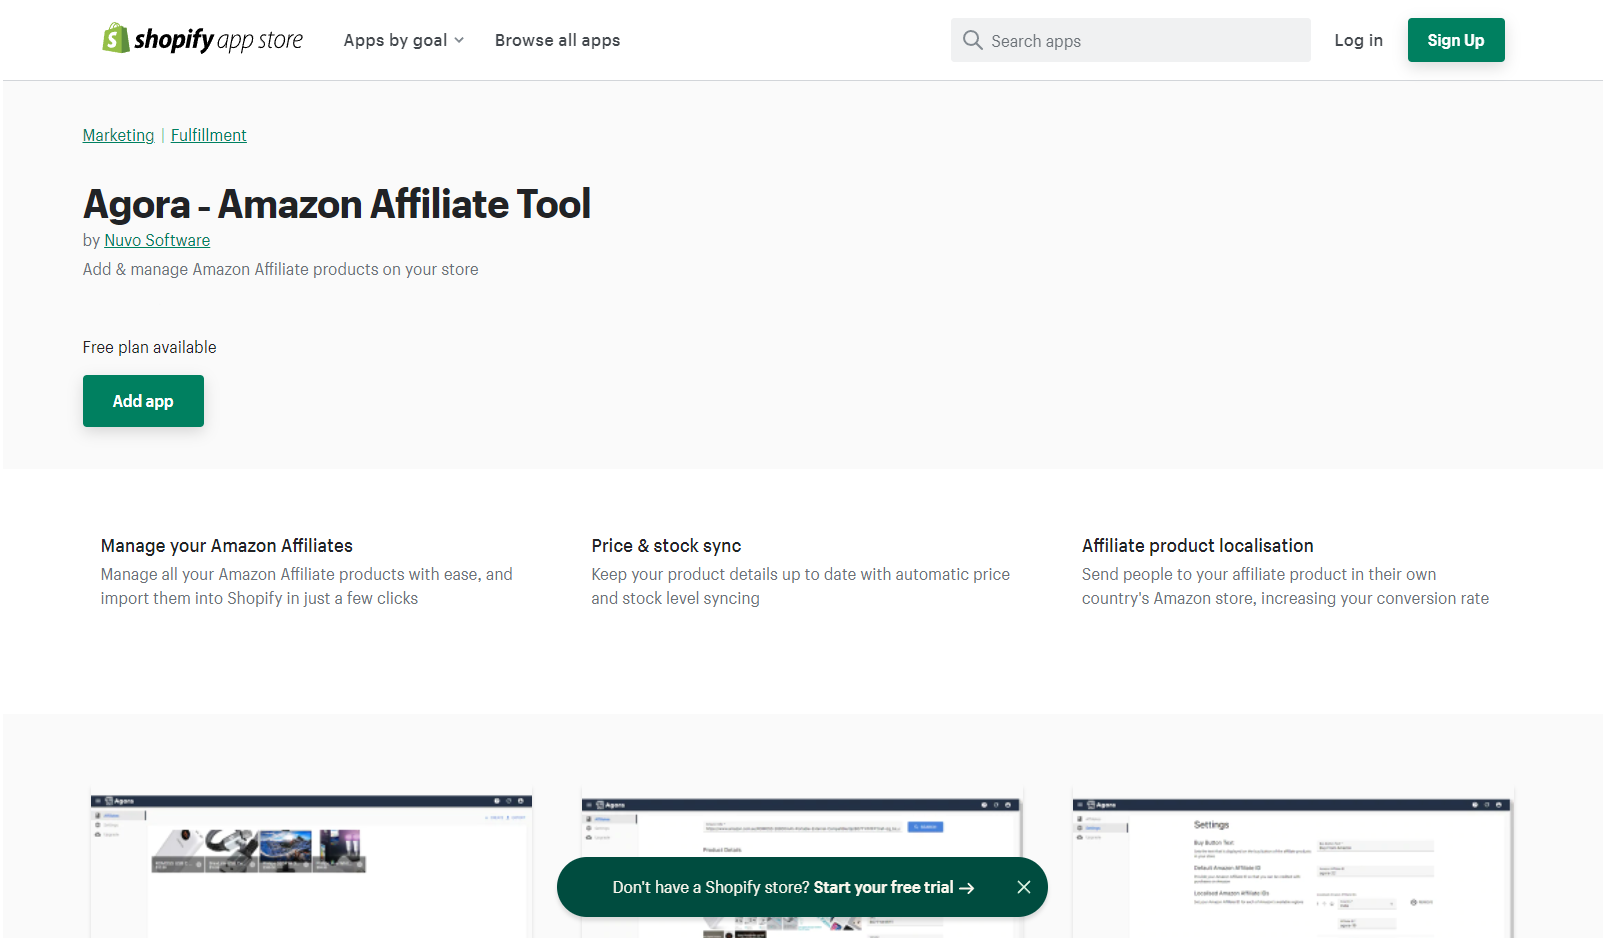Focus the Search apps field
Image resolution: width=1610 pixels, height=938 pixels.
(1130, 40)
